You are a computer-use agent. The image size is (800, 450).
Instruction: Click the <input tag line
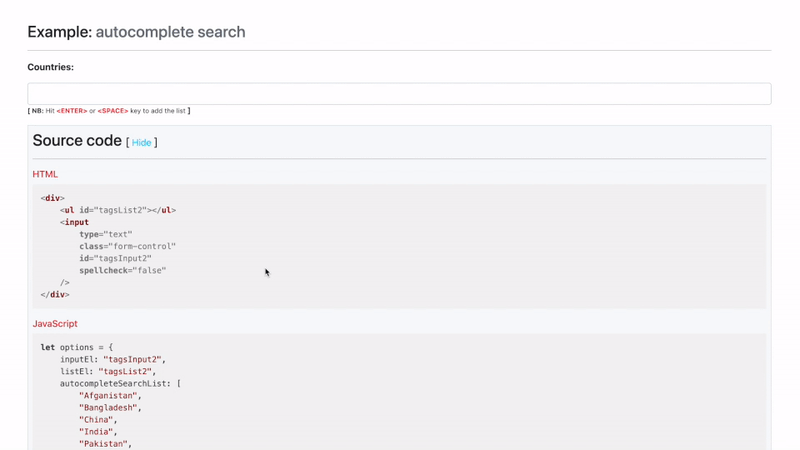pos(74,222)
